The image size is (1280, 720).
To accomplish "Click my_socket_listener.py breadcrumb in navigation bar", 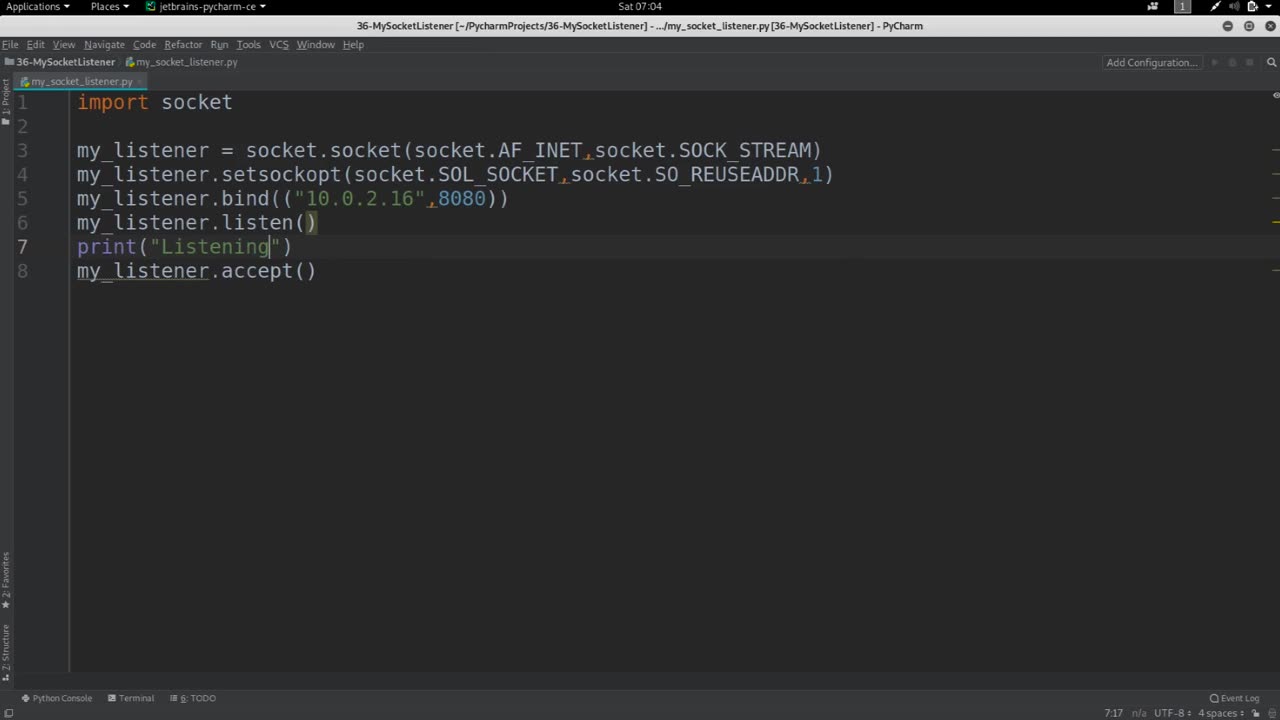I will (181, 62).
